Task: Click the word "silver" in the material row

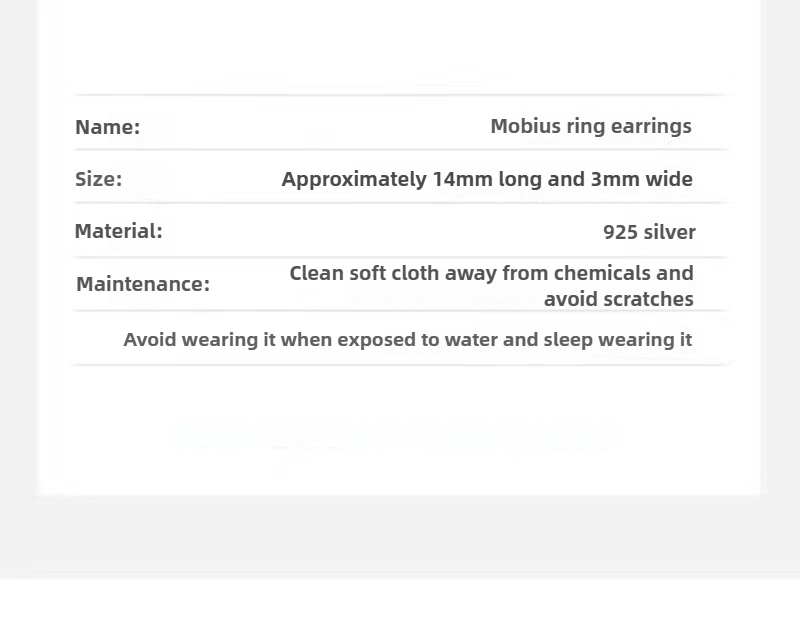Action: [669, 232]
